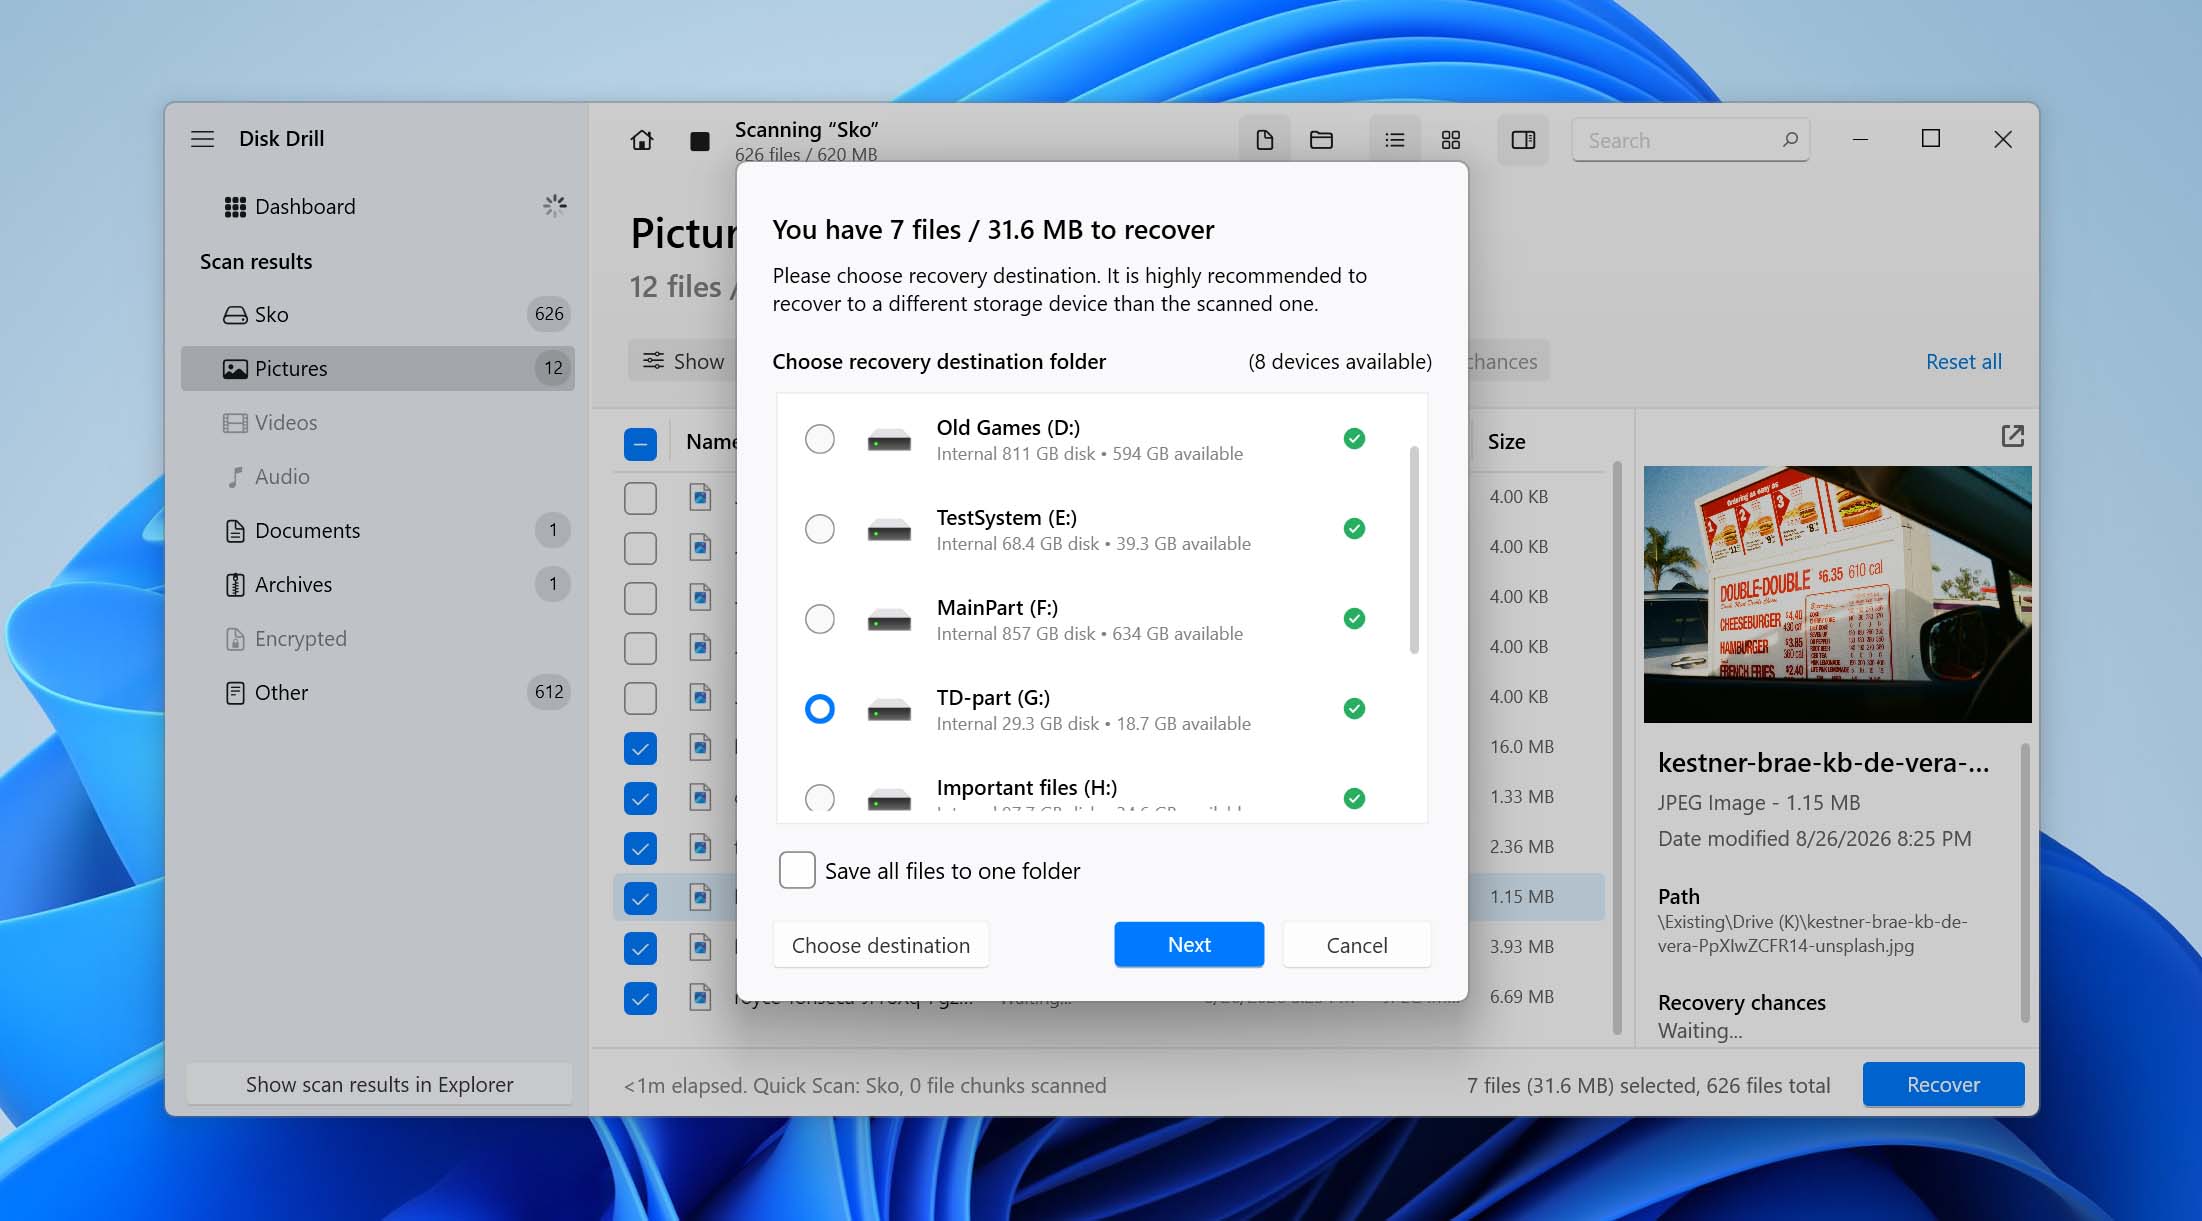
Task: Click the burger menu preview thumbnail
Action: [x=1838, y=594]
